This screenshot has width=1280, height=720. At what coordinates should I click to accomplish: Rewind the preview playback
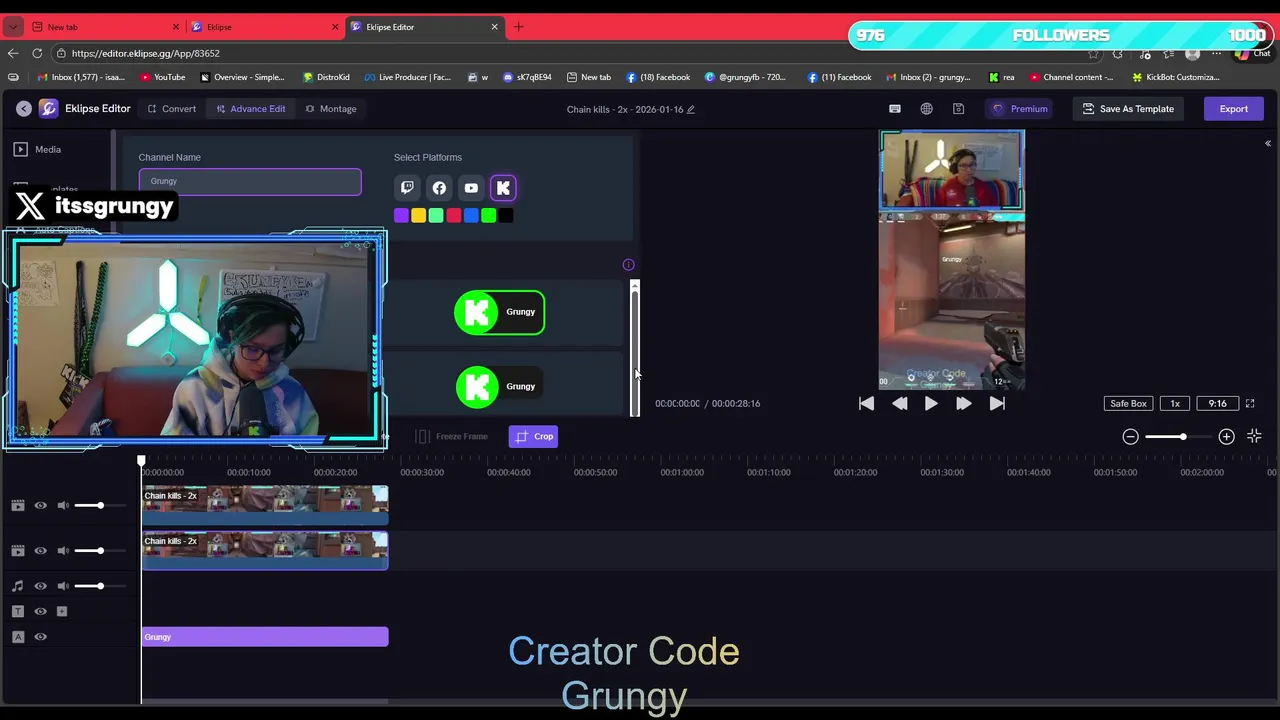pos(899,403)
